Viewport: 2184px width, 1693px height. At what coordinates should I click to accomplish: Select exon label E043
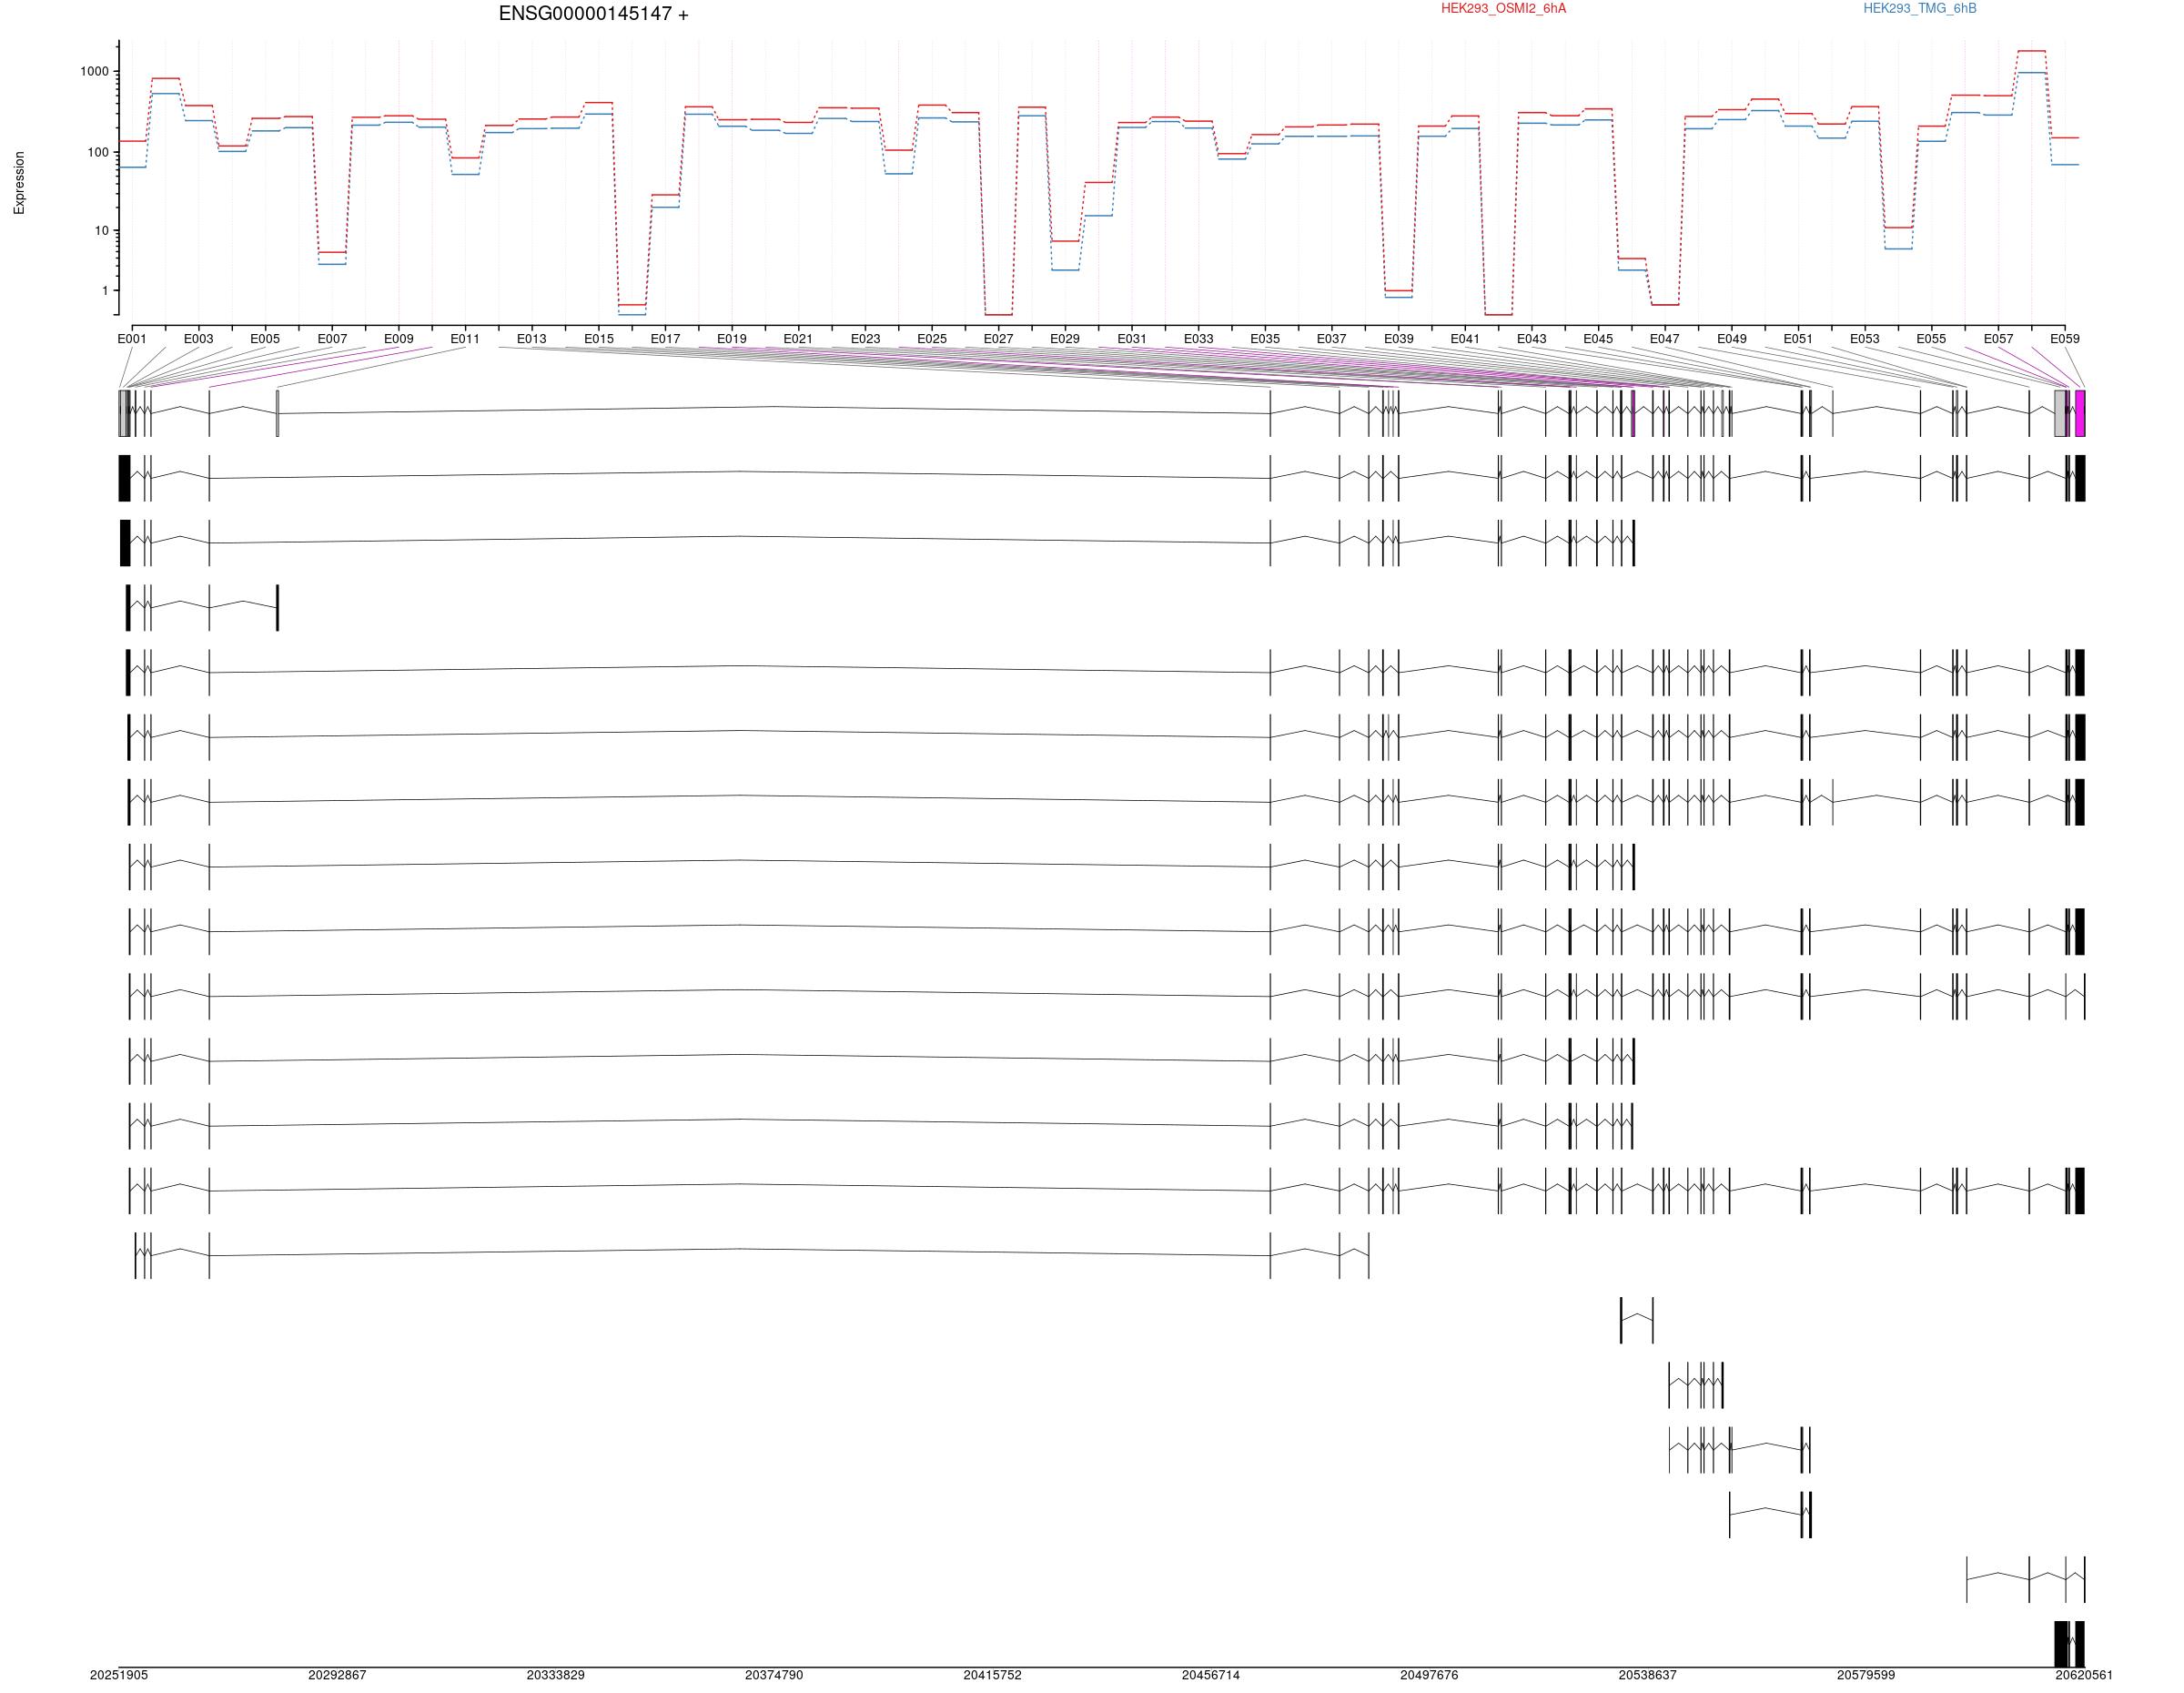coord(1532,339)
